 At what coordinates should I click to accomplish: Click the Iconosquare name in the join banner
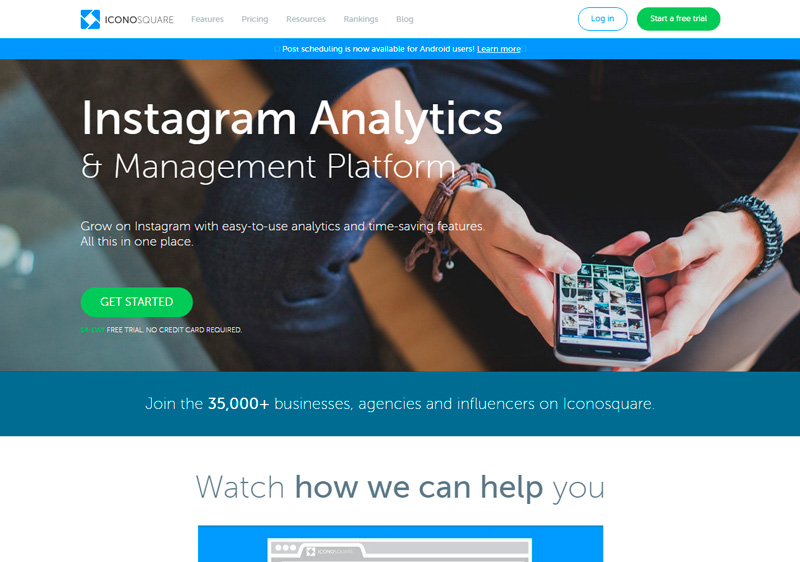607,404
